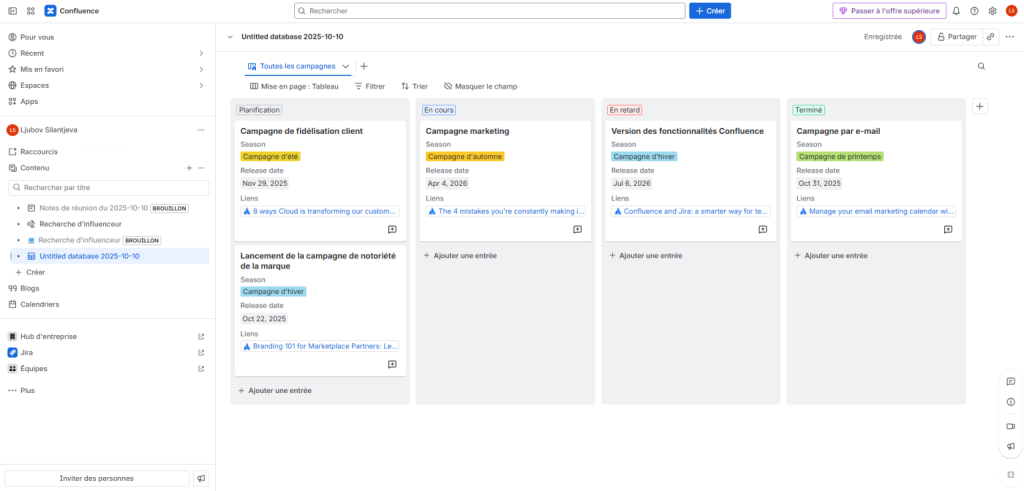Image resolution: width=1024 pixels, height=491 pixels.
Task: Open more options next to Contenu
Action: click(201, 168)
